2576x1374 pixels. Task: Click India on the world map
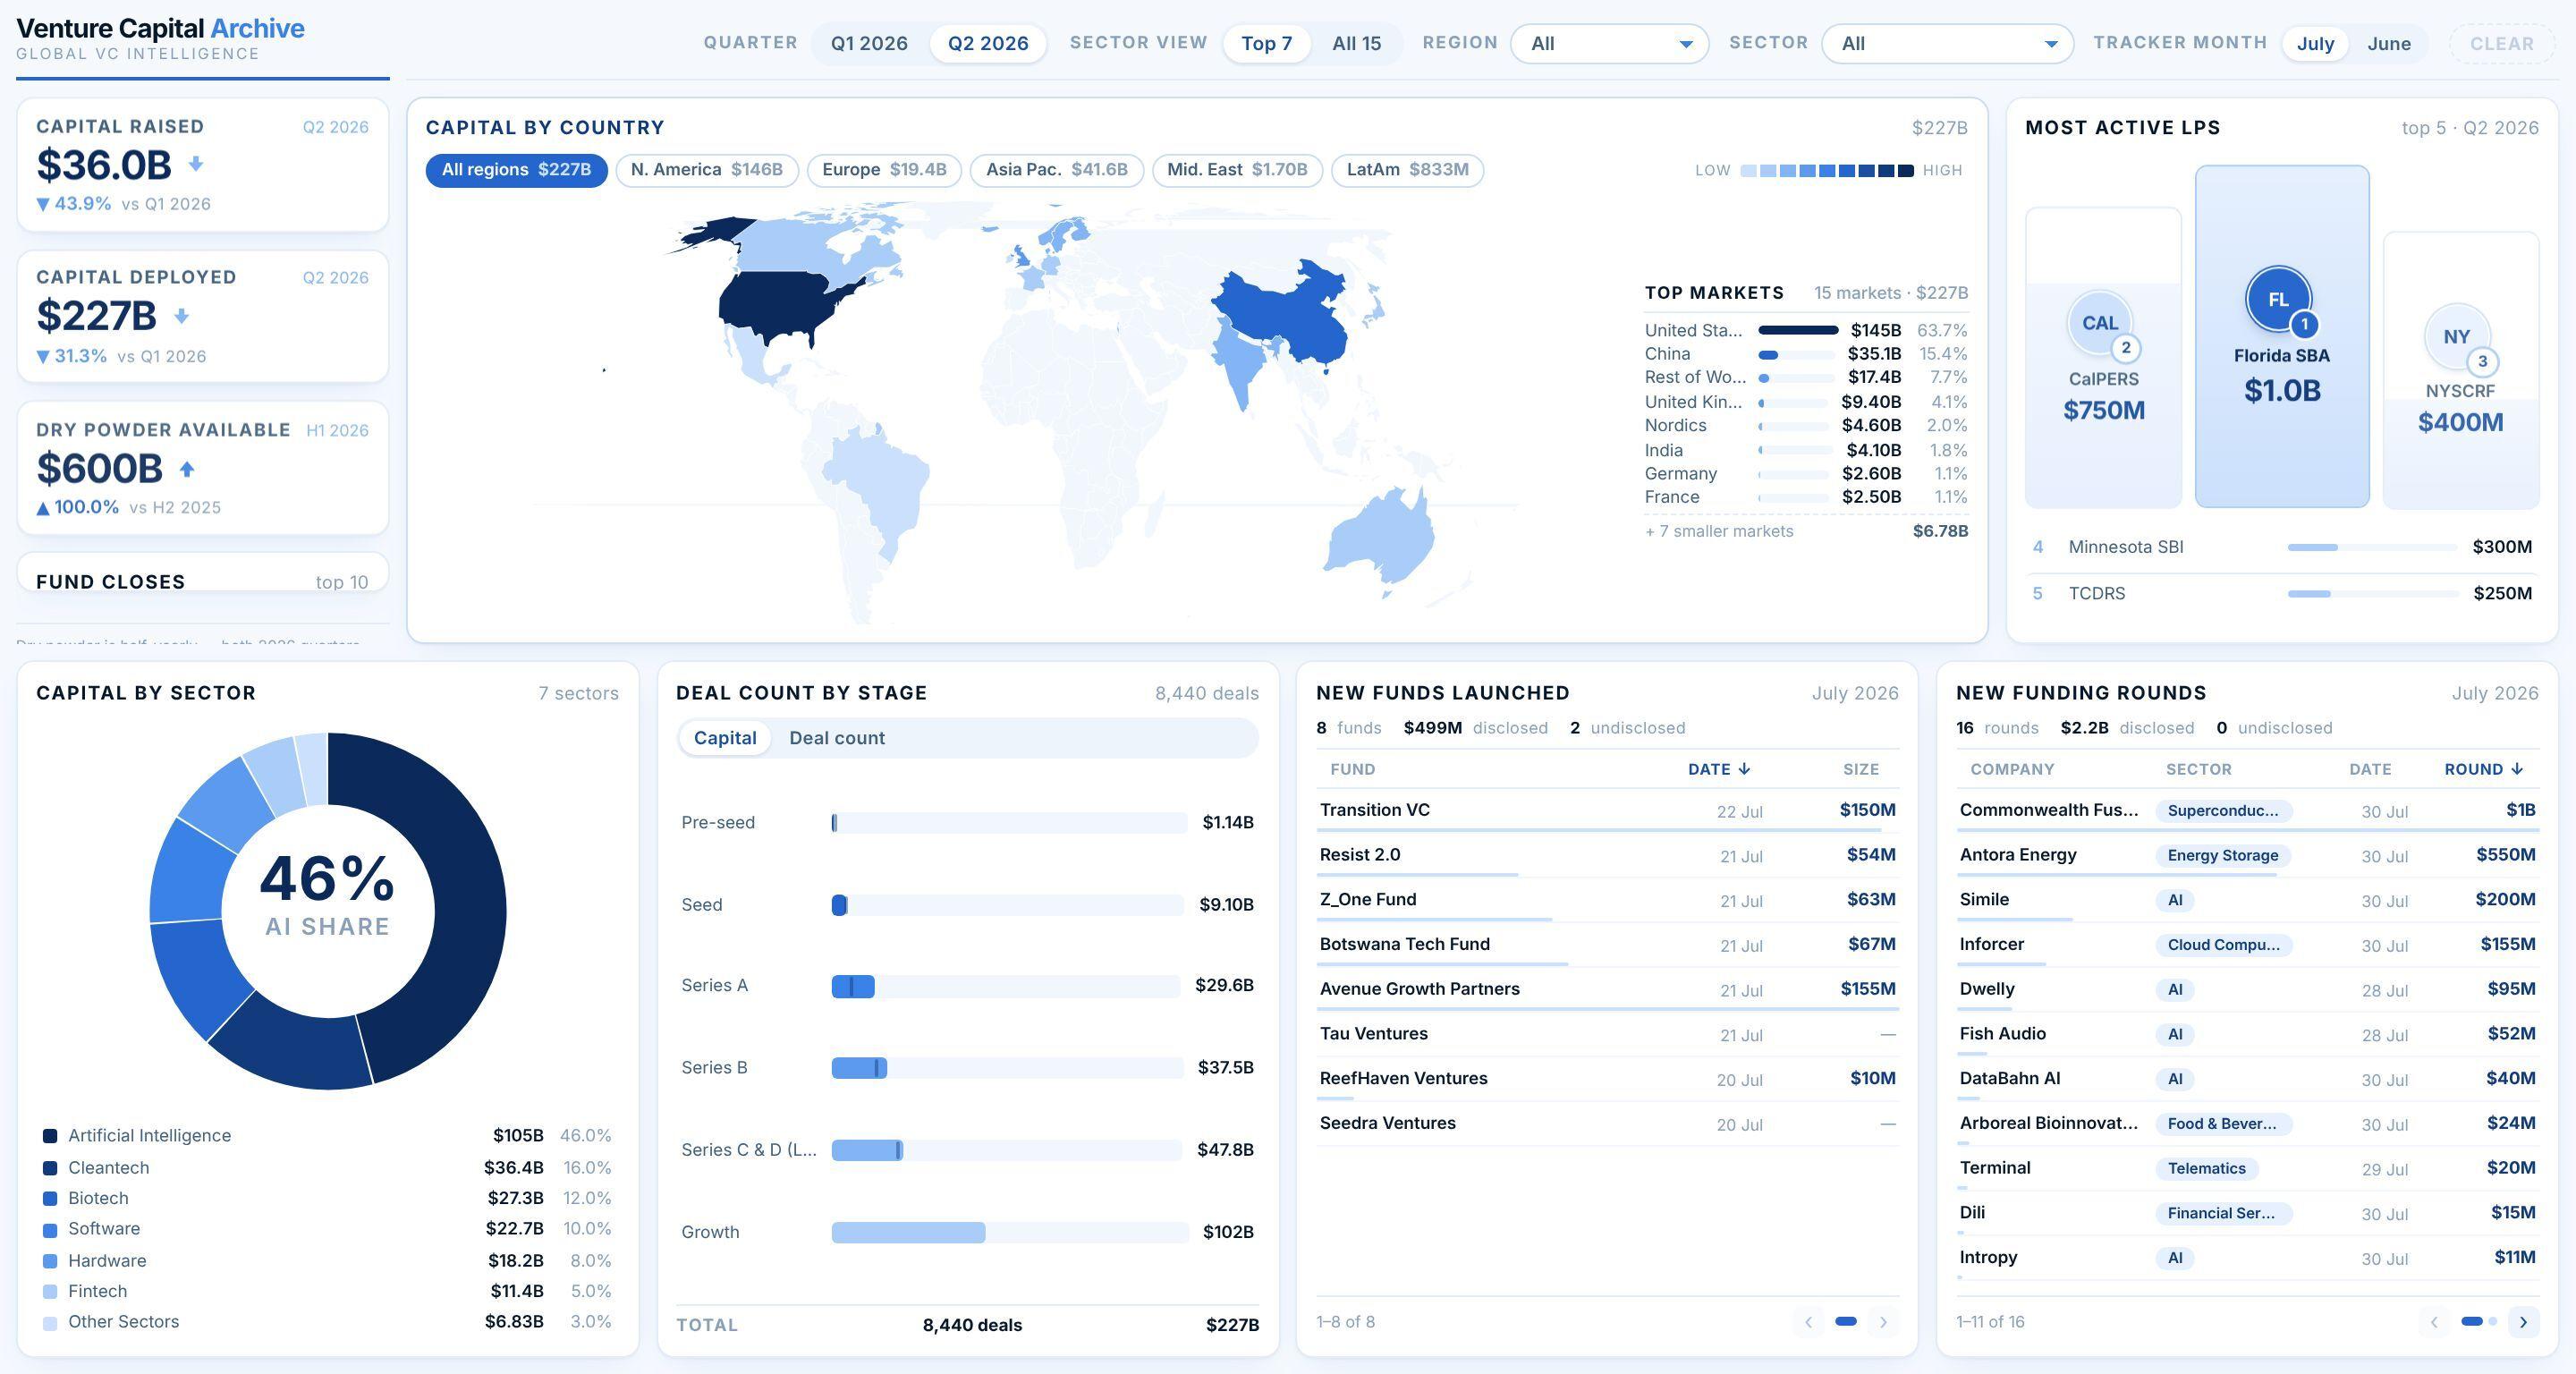coord(1240,365)
